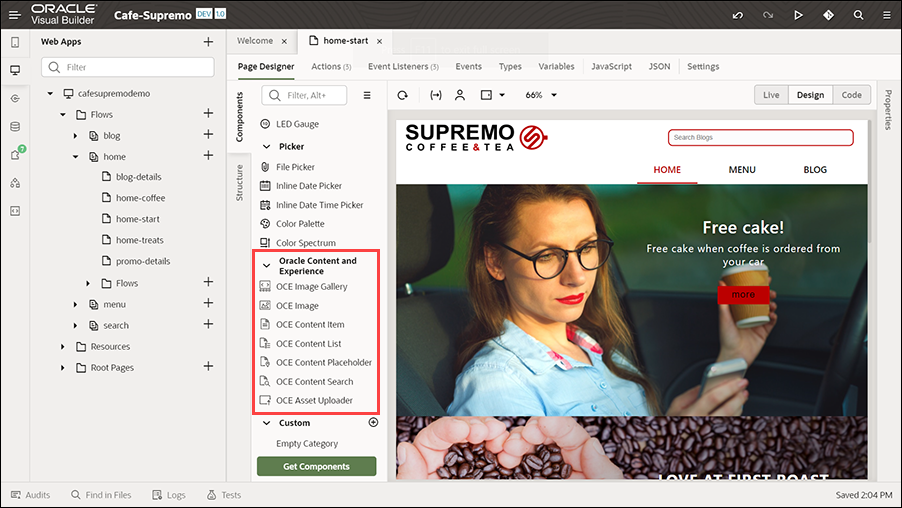Click the header Search magnifier icon

click(858, 15)
